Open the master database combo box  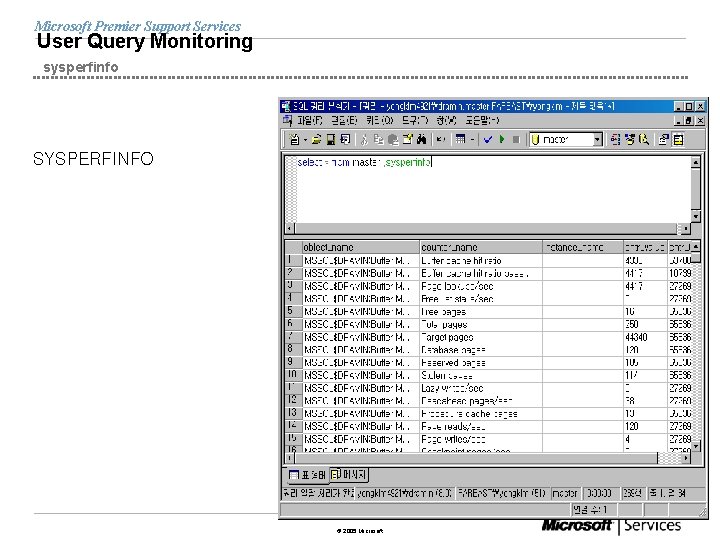coord(566,140)
